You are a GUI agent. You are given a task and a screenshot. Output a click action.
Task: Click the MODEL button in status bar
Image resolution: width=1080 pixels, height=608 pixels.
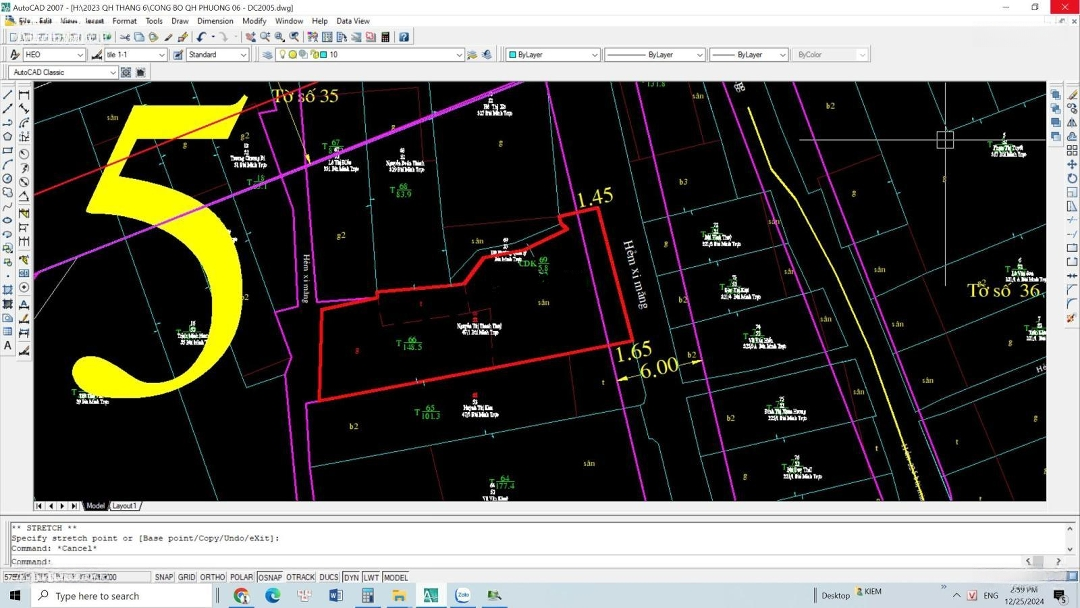[x=396, y=577]
